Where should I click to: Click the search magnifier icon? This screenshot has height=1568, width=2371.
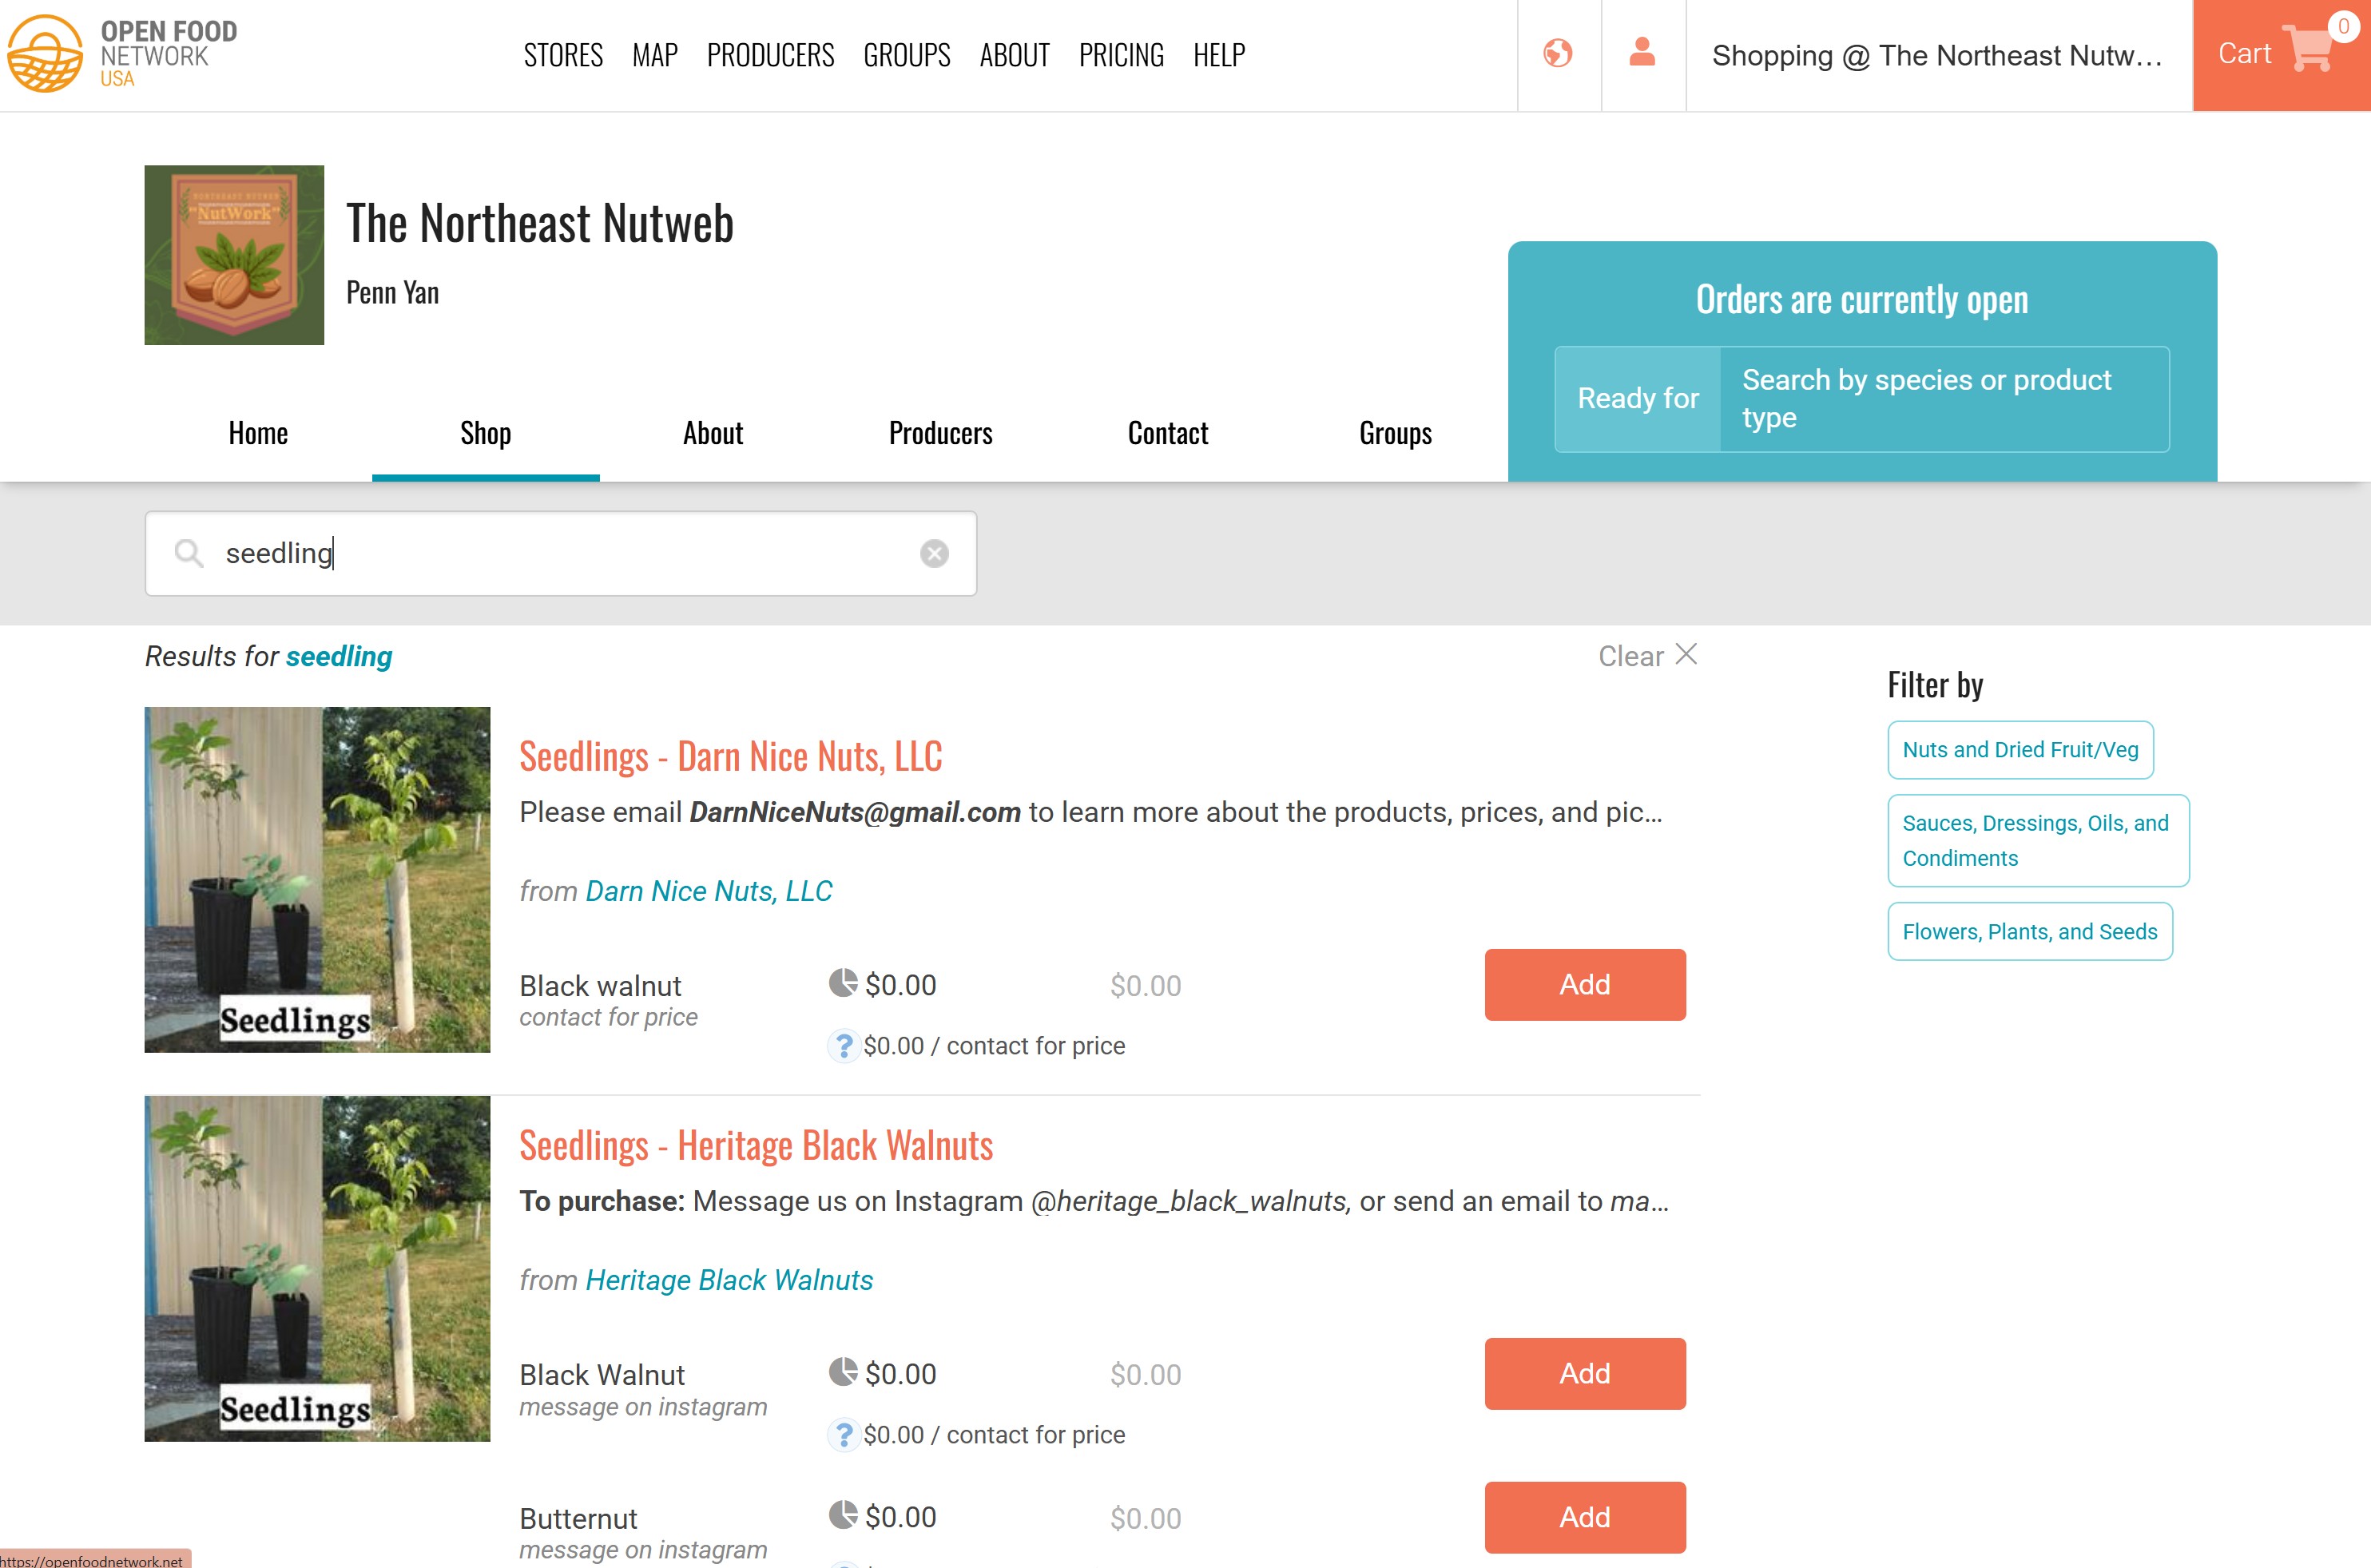coord(190,553)
